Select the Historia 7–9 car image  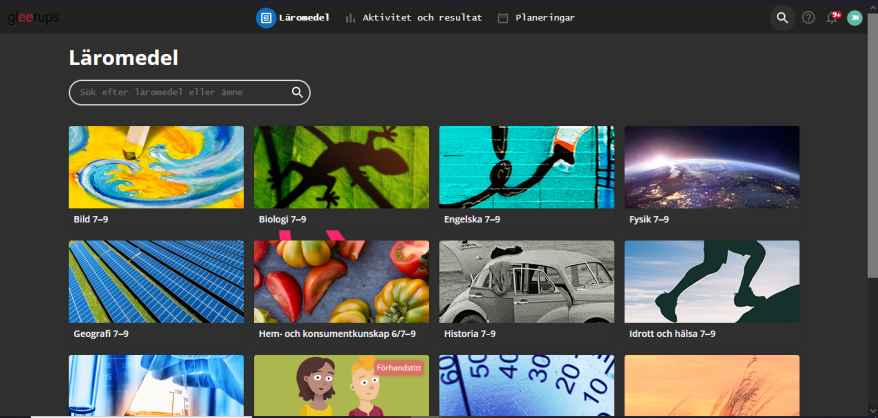pos(526,281)
